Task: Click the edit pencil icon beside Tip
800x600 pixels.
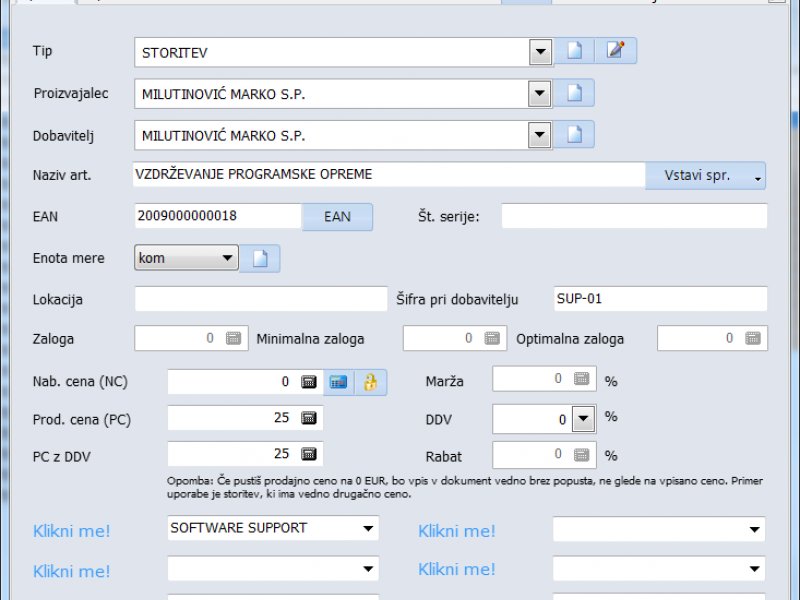Action: pos(616,51)
